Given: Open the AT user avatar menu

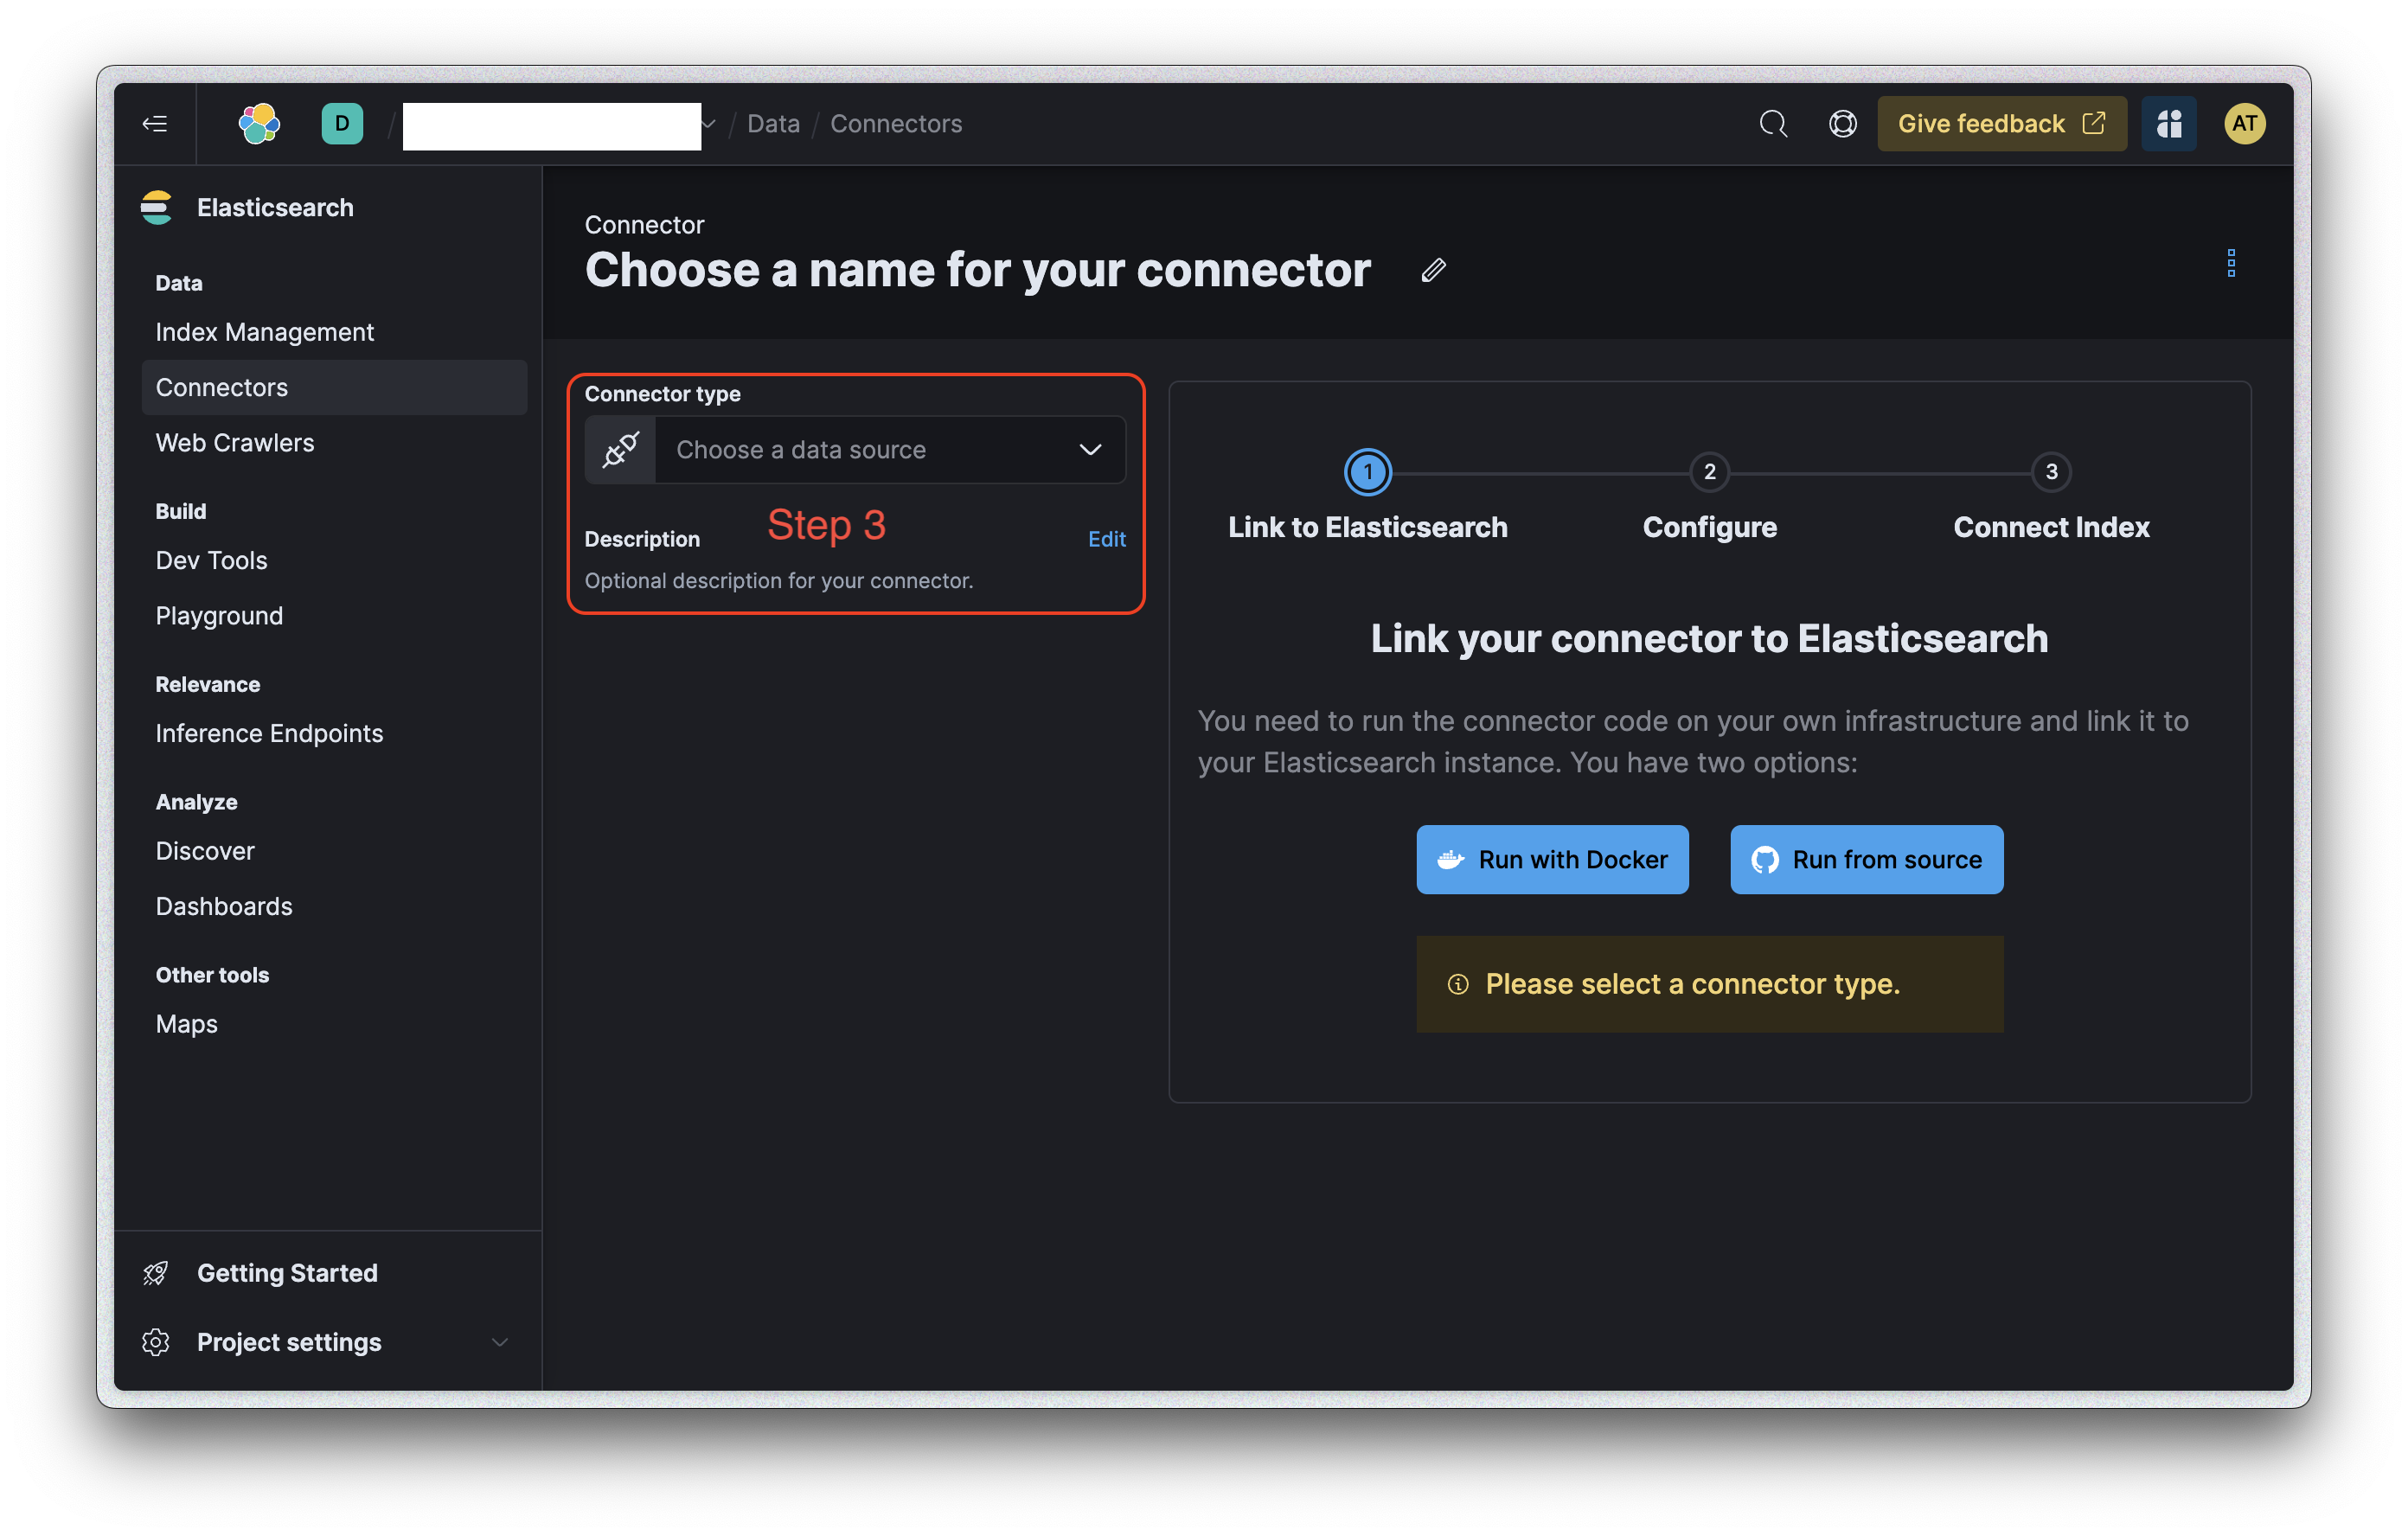Looking at the screenshot, I should coord(2245,124).
